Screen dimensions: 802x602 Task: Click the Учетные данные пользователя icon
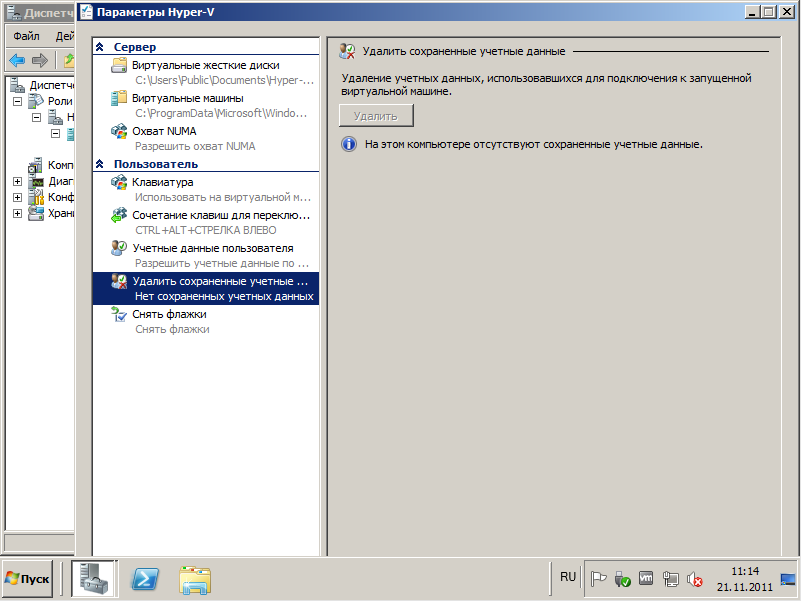pyautogui.click(x=119, y=248)
